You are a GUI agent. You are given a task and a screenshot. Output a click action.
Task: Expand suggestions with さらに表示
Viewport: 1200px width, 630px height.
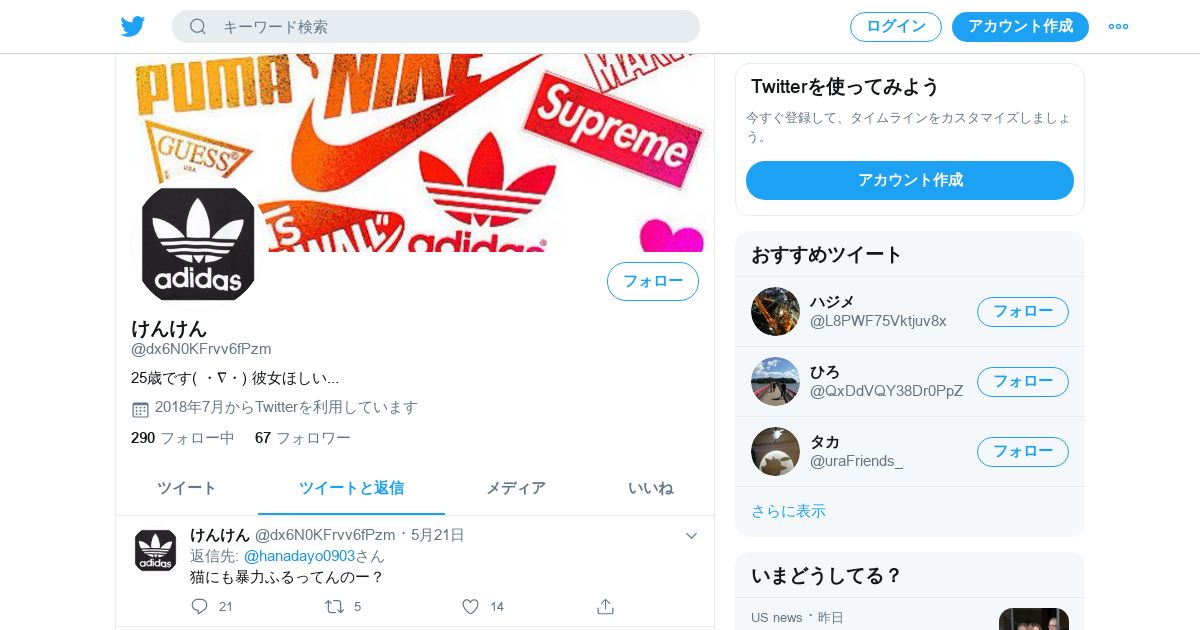[x=788, y=511]
